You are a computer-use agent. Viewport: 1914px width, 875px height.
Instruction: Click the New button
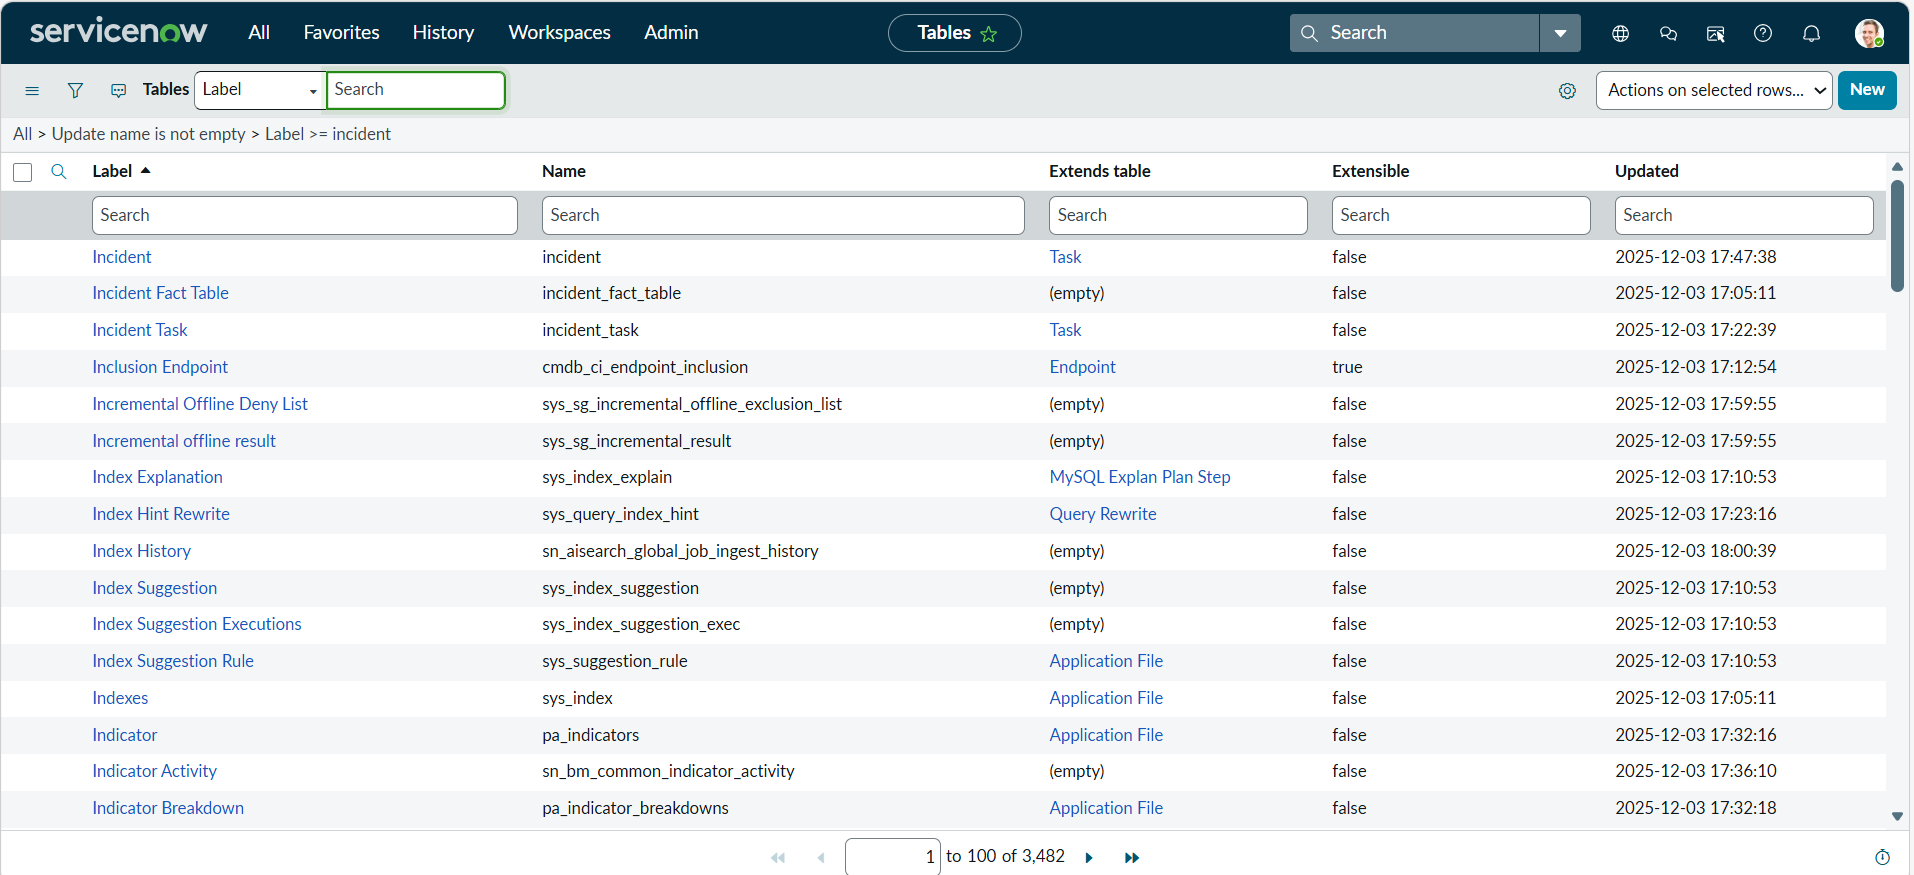tap(1867, 90)
